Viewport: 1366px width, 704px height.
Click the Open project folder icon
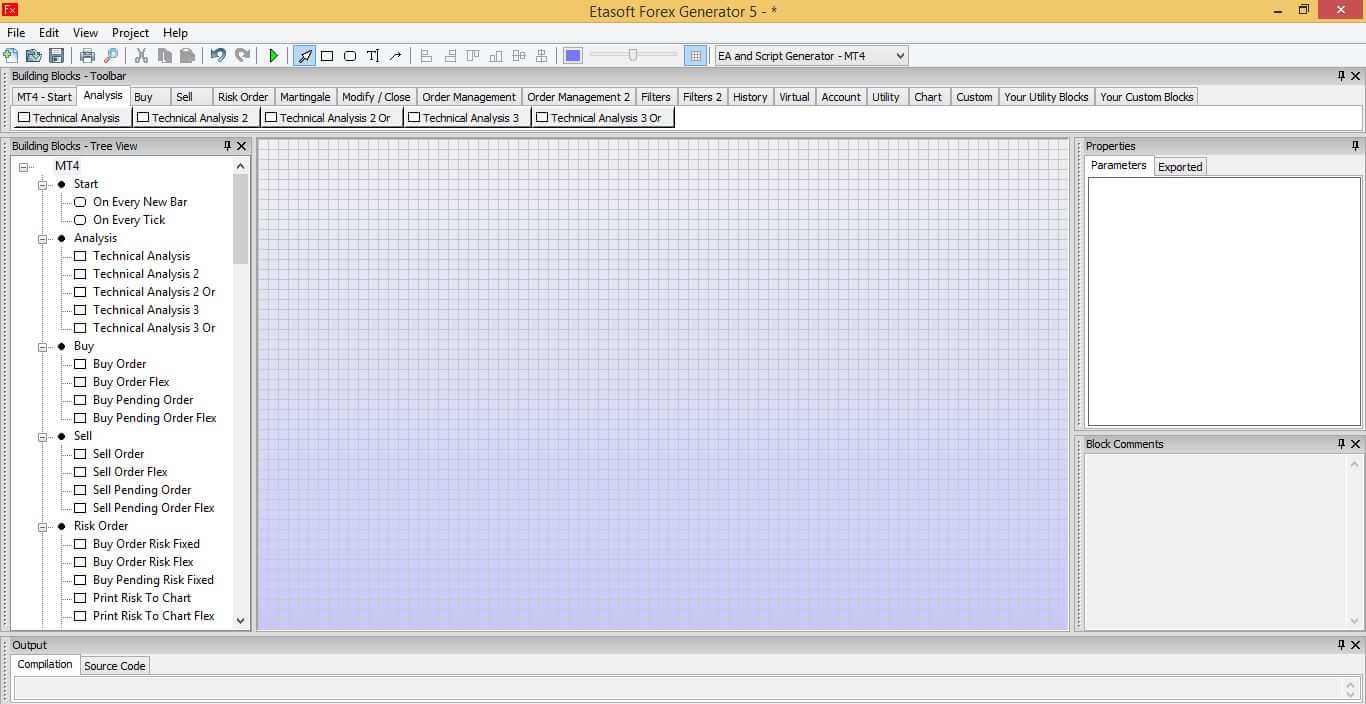(33, 56)
